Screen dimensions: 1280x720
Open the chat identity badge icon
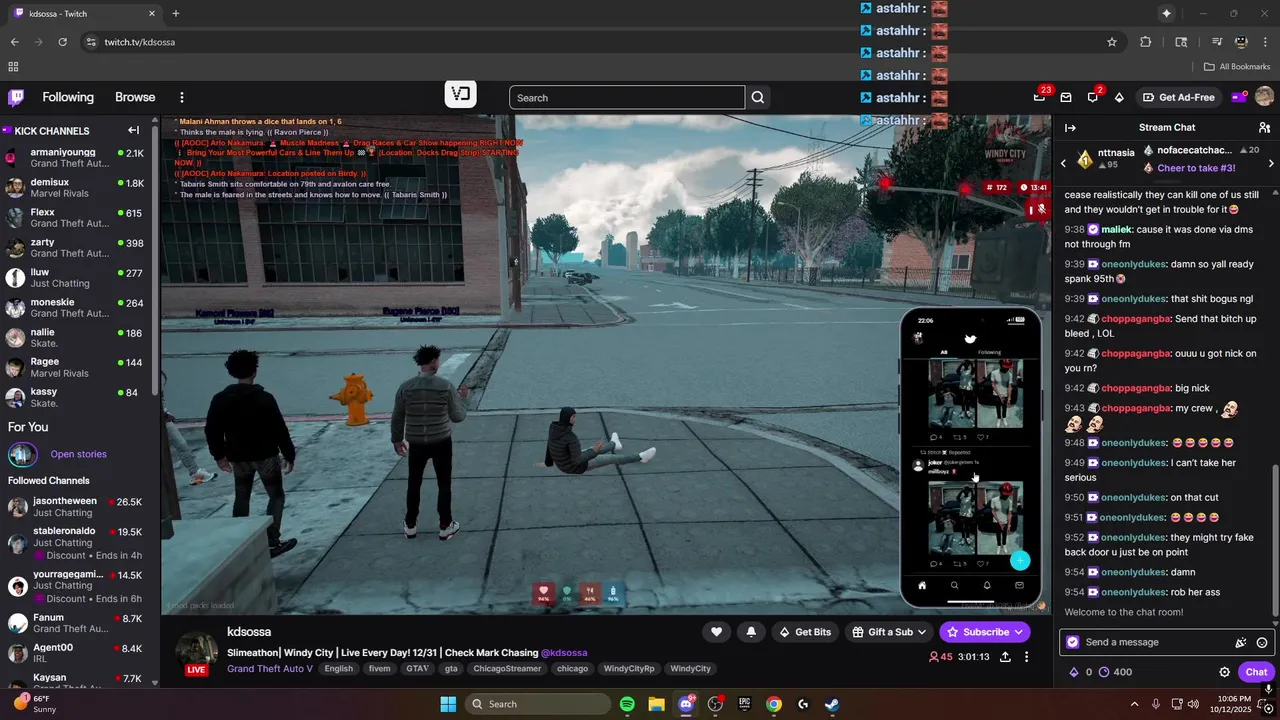pos(1073,642)
